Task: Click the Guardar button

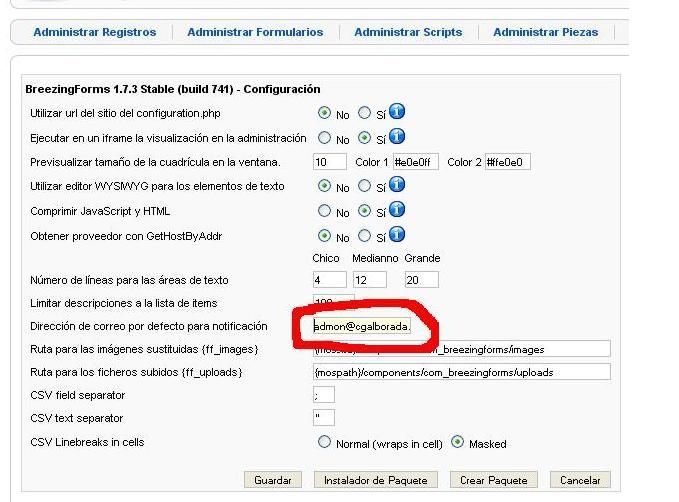Action: [273, 480]
